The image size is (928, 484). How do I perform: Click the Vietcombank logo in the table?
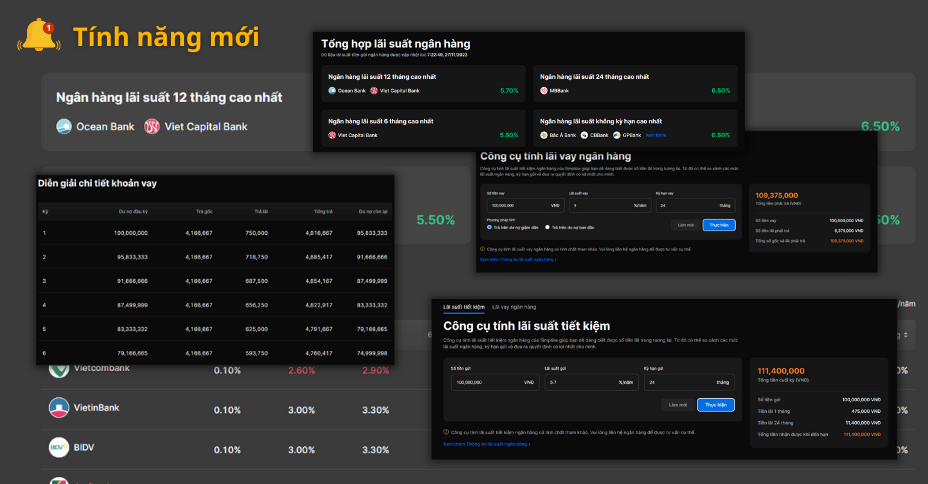click(60, 369)
